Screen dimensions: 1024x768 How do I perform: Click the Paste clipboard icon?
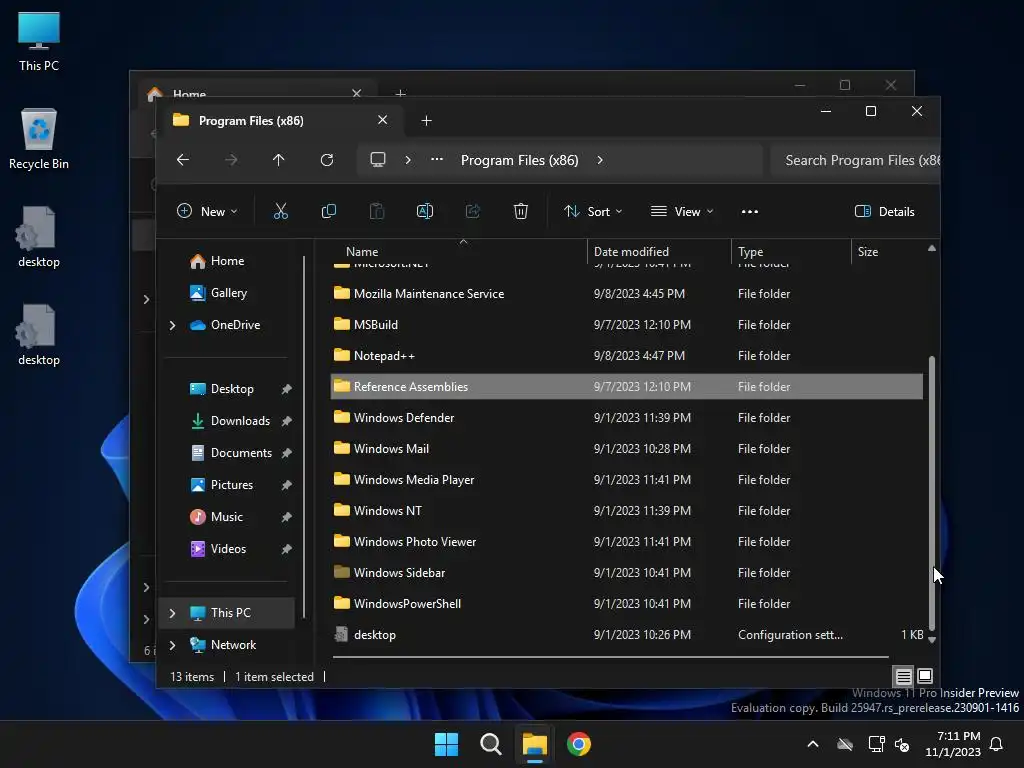pyautogui.click(x=377, y=211)
